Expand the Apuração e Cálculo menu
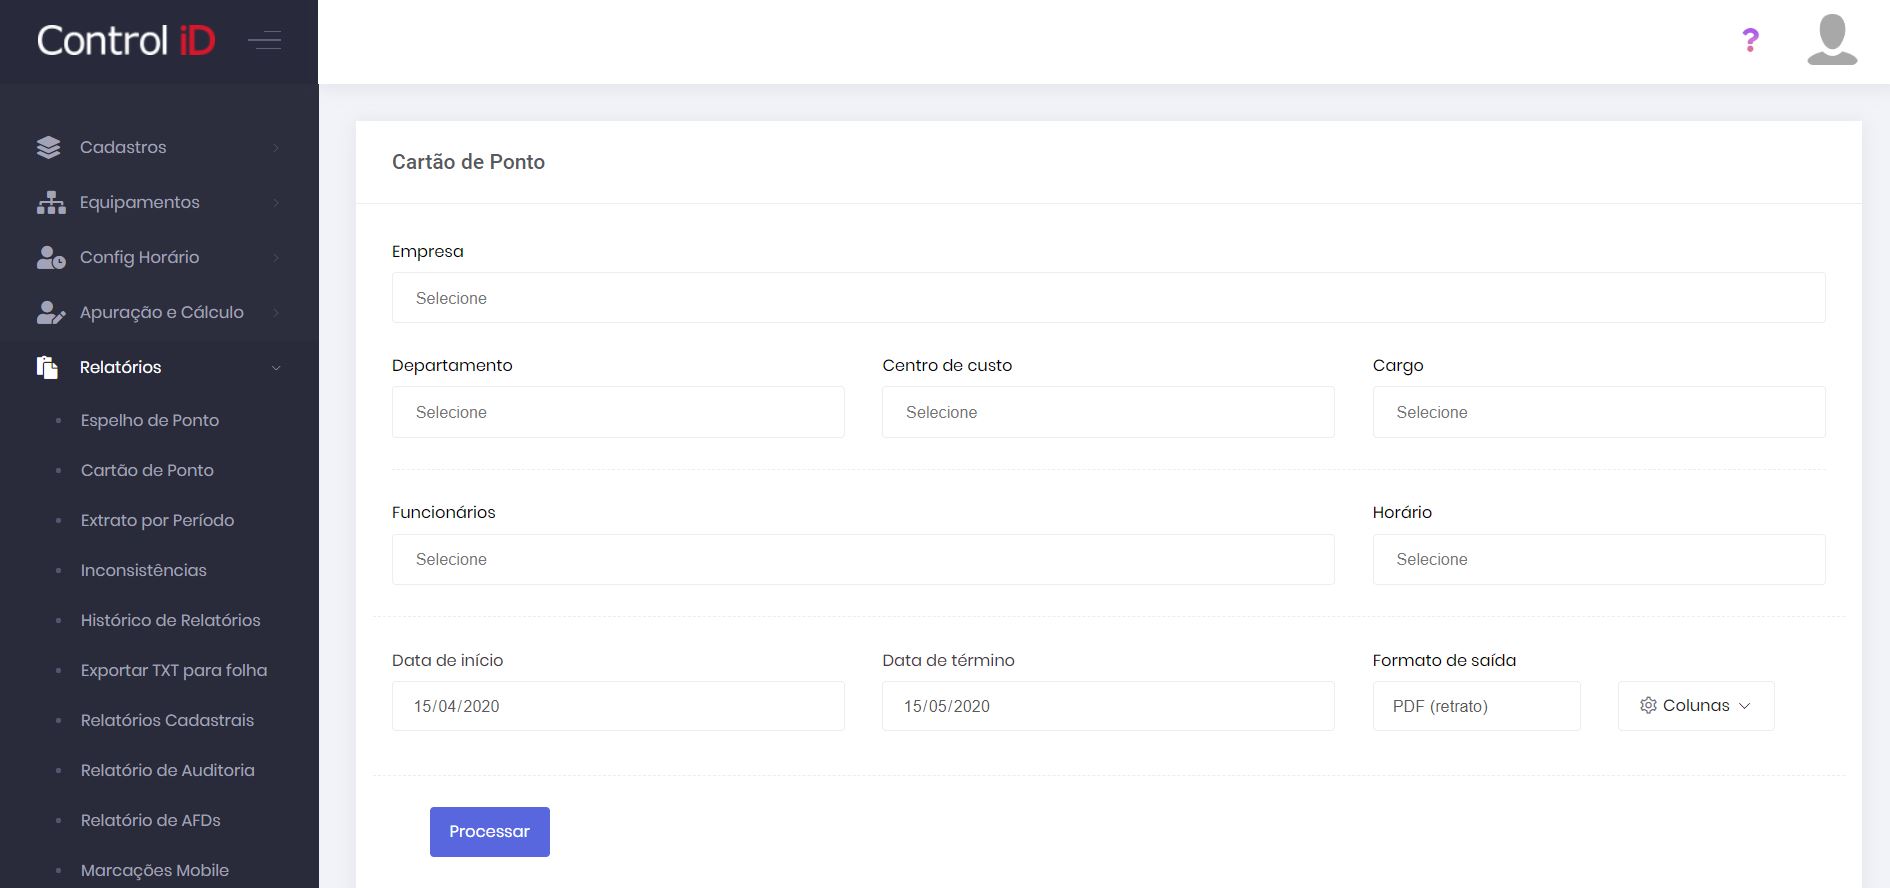 pos(159,312)
